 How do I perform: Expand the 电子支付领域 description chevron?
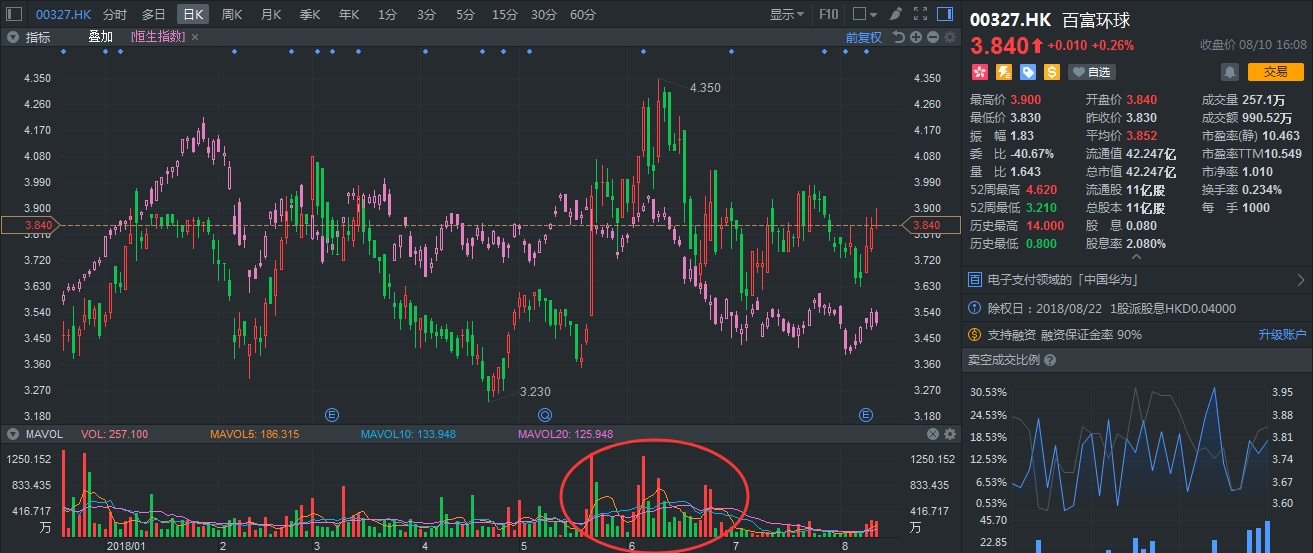(x=1300, y=280)
